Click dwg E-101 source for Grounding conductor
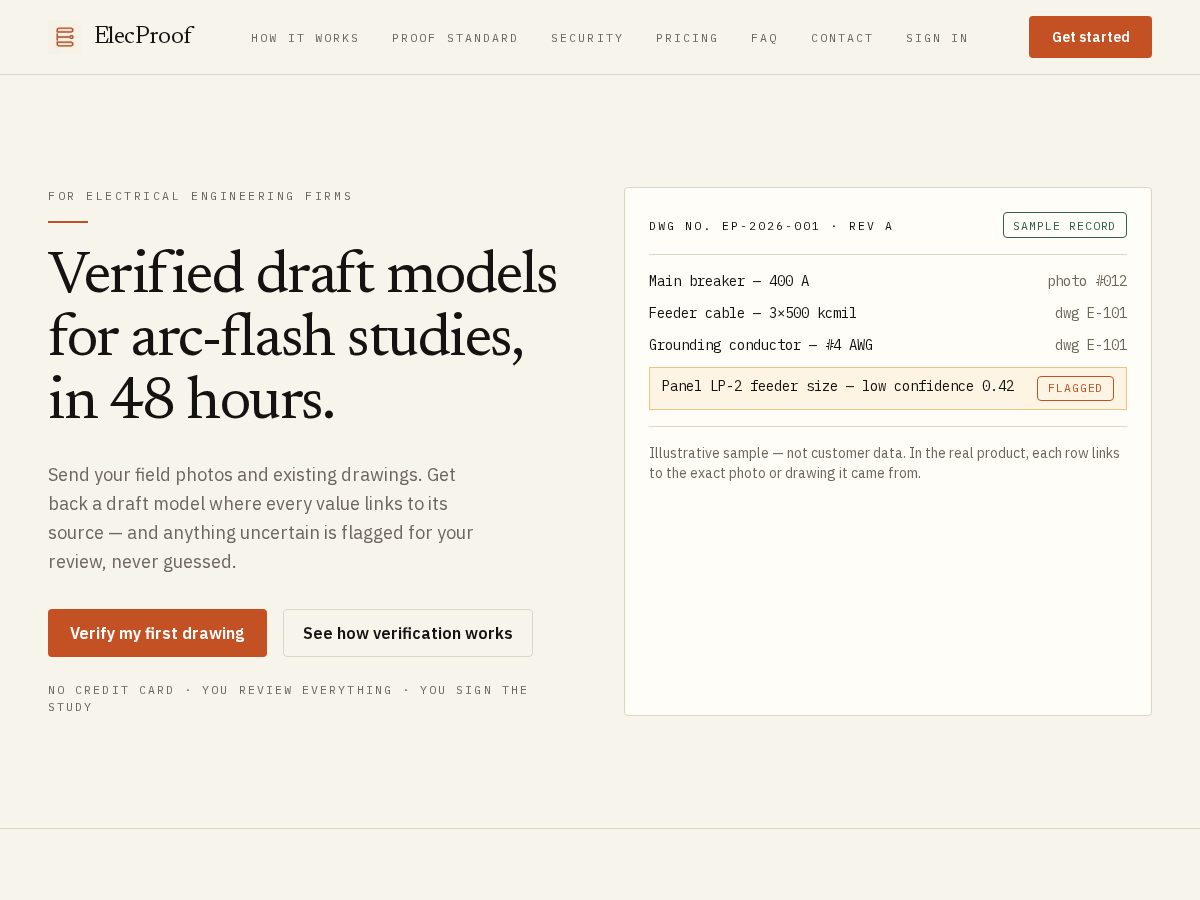This screenshot has width=1200, height=900. click(1091, 345)
